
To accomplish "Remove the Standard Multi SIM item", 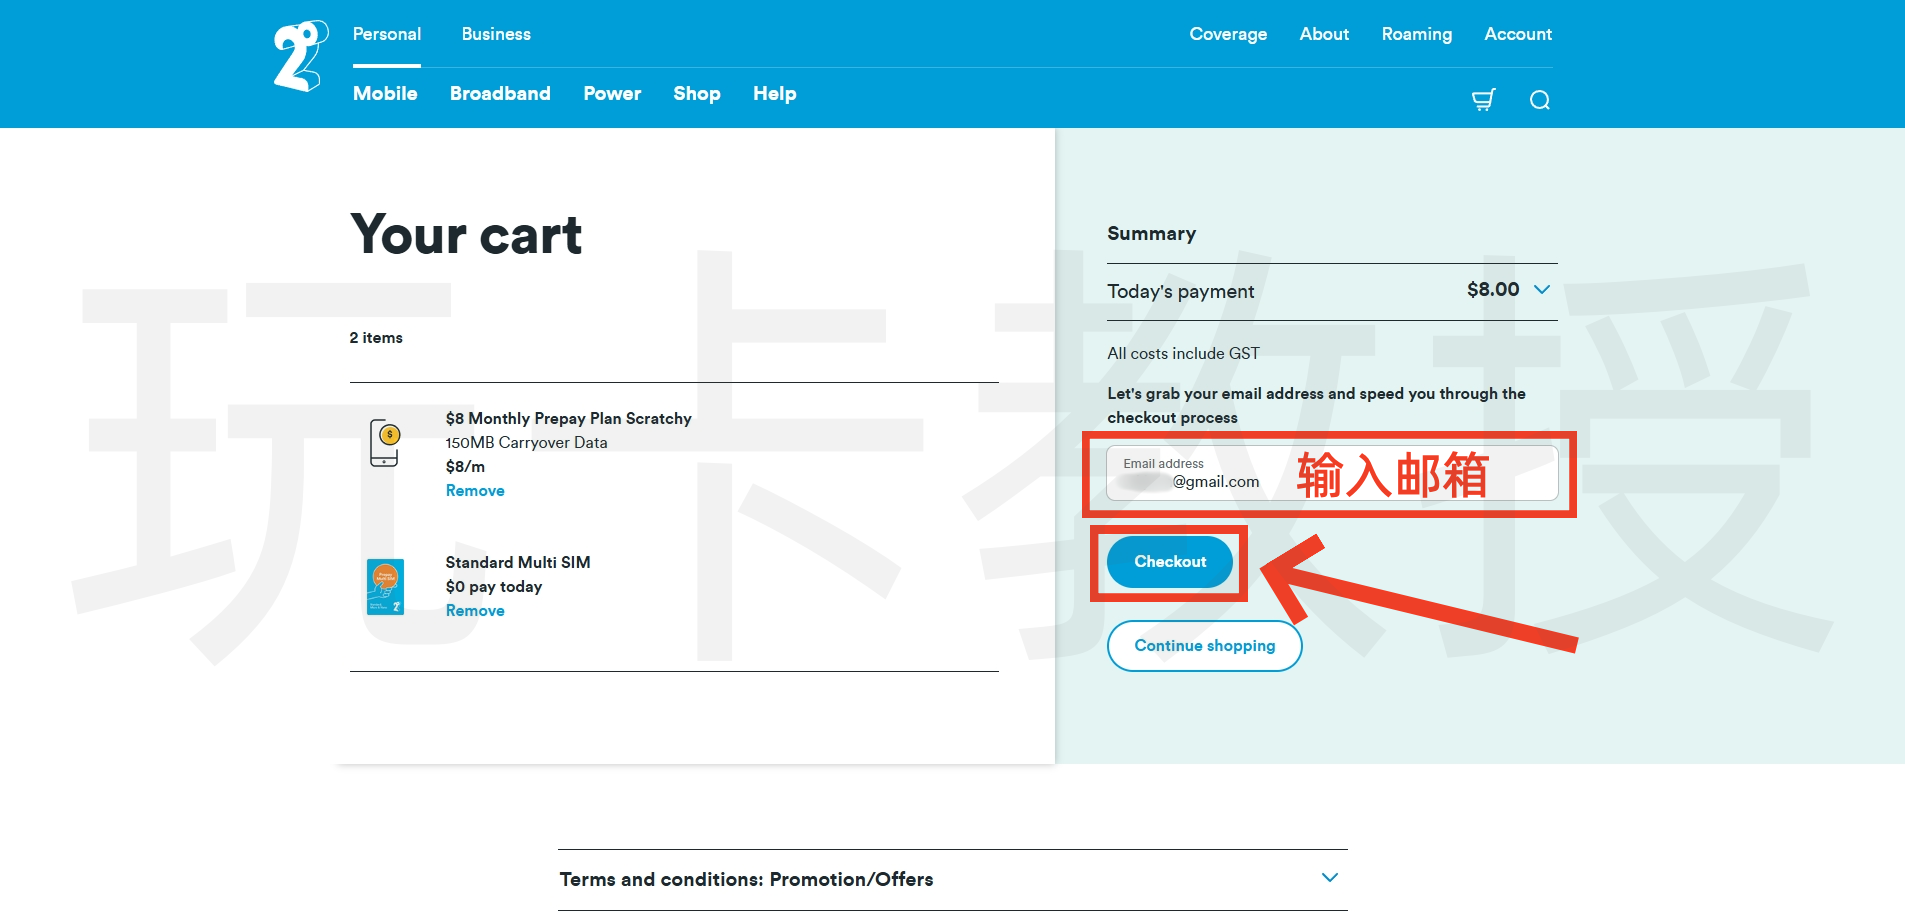I will pos(475,611).
